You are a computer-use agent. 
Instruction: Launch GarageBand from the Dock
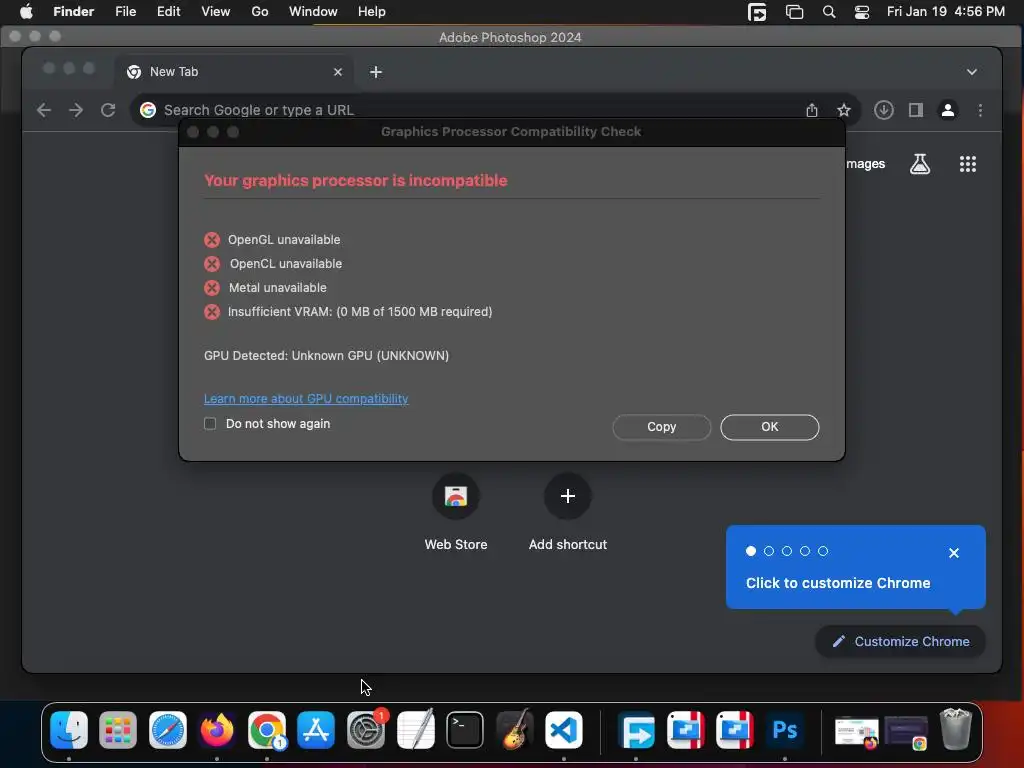[x=515, y=730]
